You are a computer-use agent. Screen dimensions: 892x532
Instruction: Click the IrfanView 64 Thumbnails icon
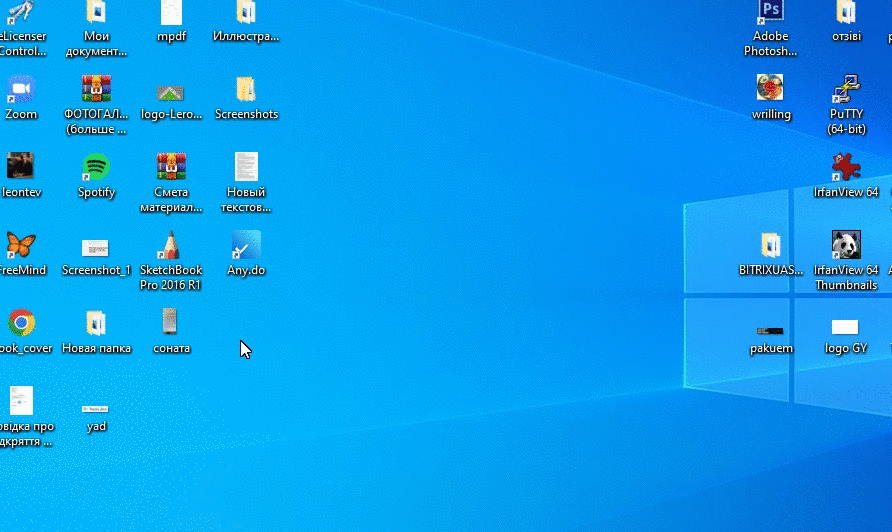846,246
